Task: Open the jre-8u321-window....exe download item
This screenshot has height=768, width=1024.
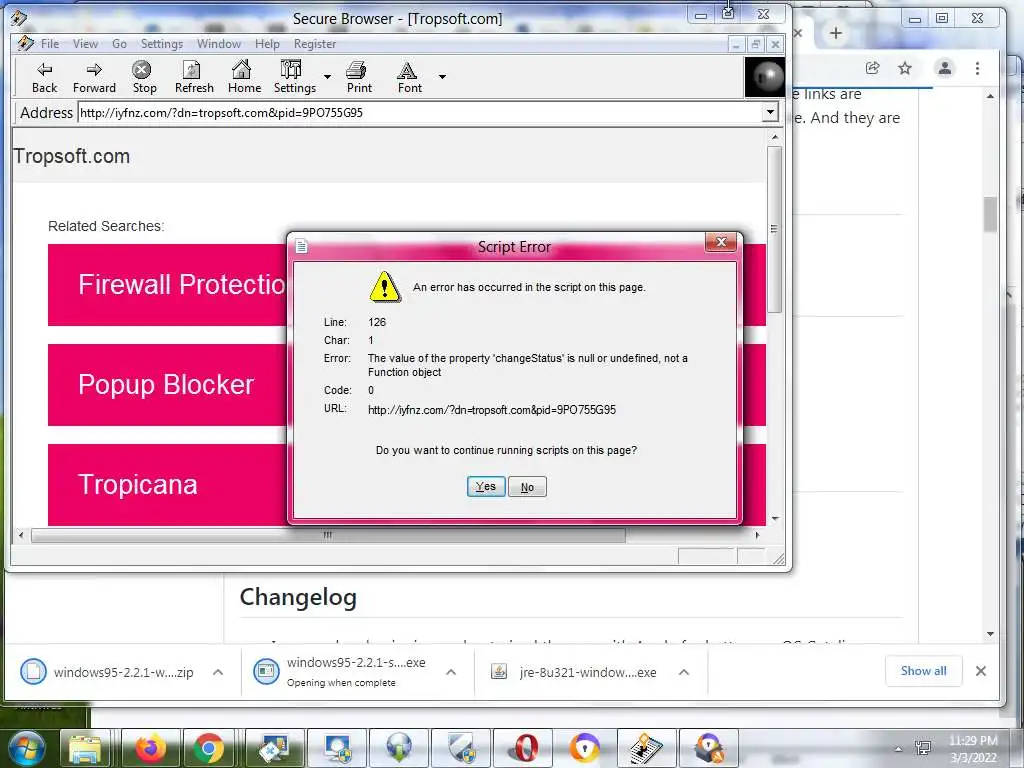Action: 575,672
